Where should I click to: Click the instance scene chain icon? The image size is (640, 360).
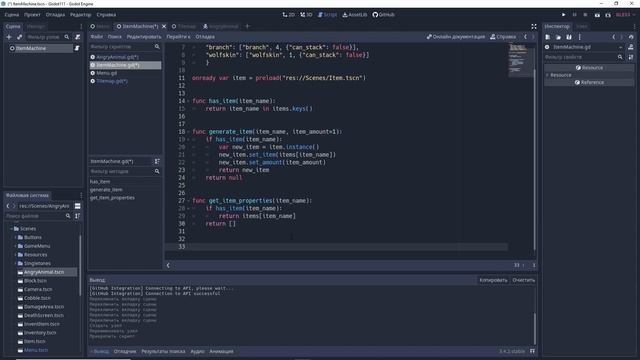pos(19,37)
